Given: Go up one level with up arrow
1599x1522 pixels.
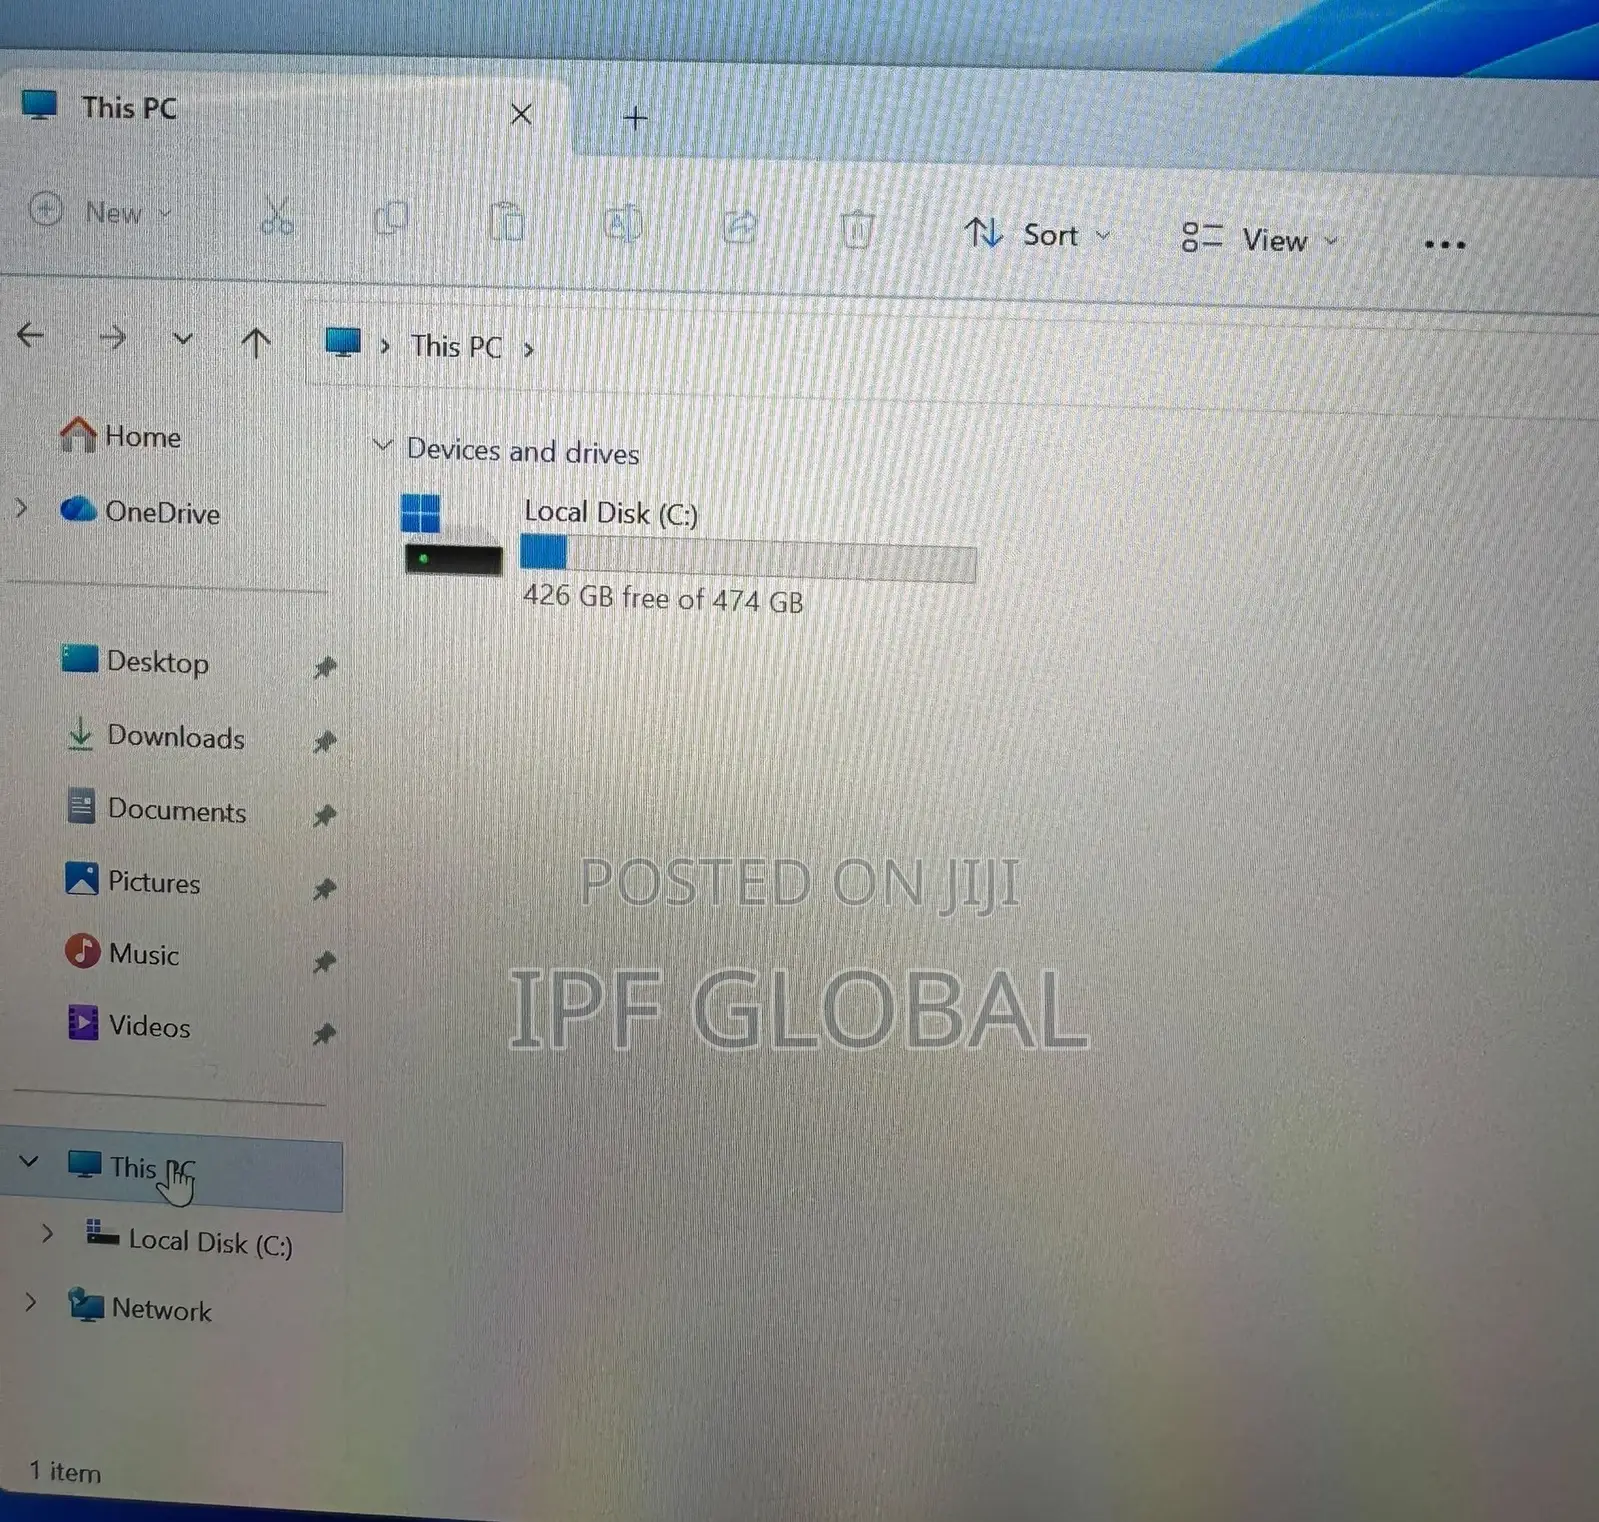Looking at the screenshot, I should click(x=256, y=343).
